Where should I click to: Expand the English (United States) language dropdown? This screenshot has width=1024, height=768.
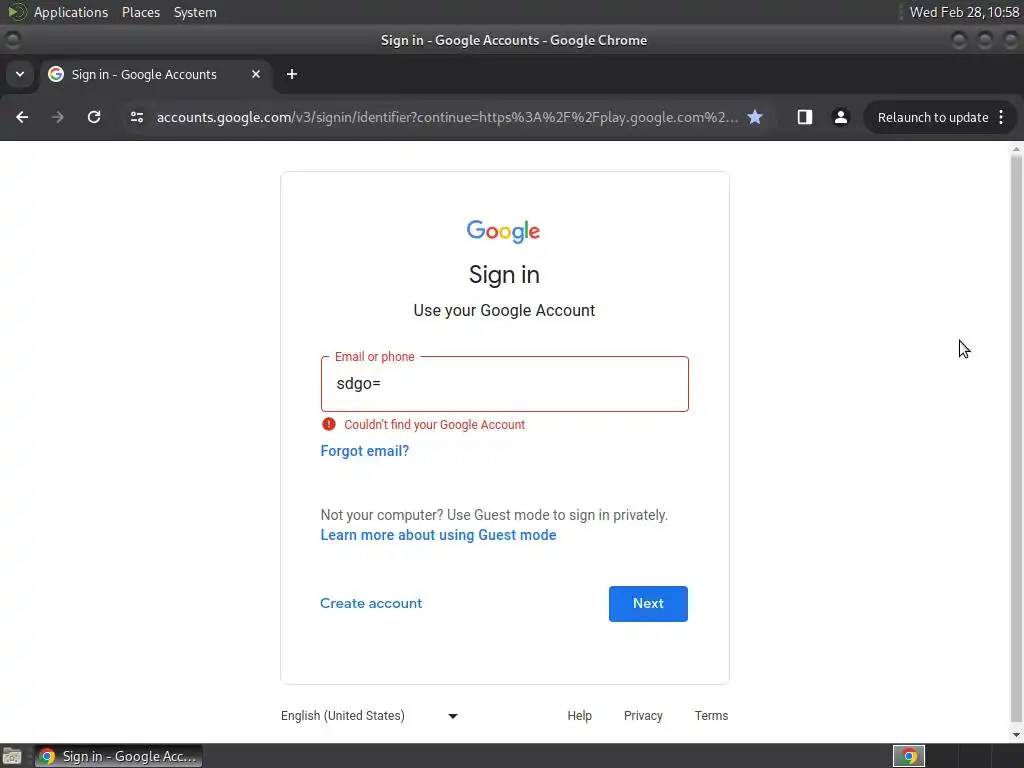coord(370,716)
